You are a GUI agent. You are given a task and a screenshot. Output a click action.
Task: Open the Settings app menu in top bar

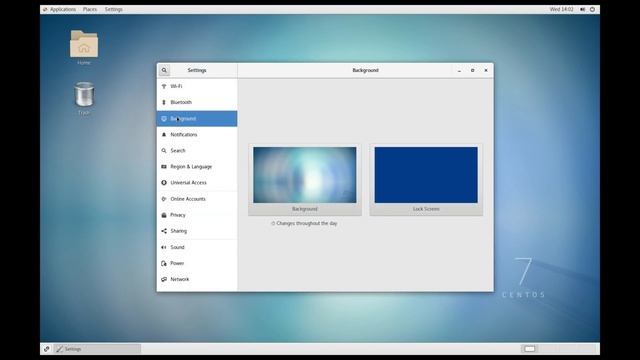[113, 9]
